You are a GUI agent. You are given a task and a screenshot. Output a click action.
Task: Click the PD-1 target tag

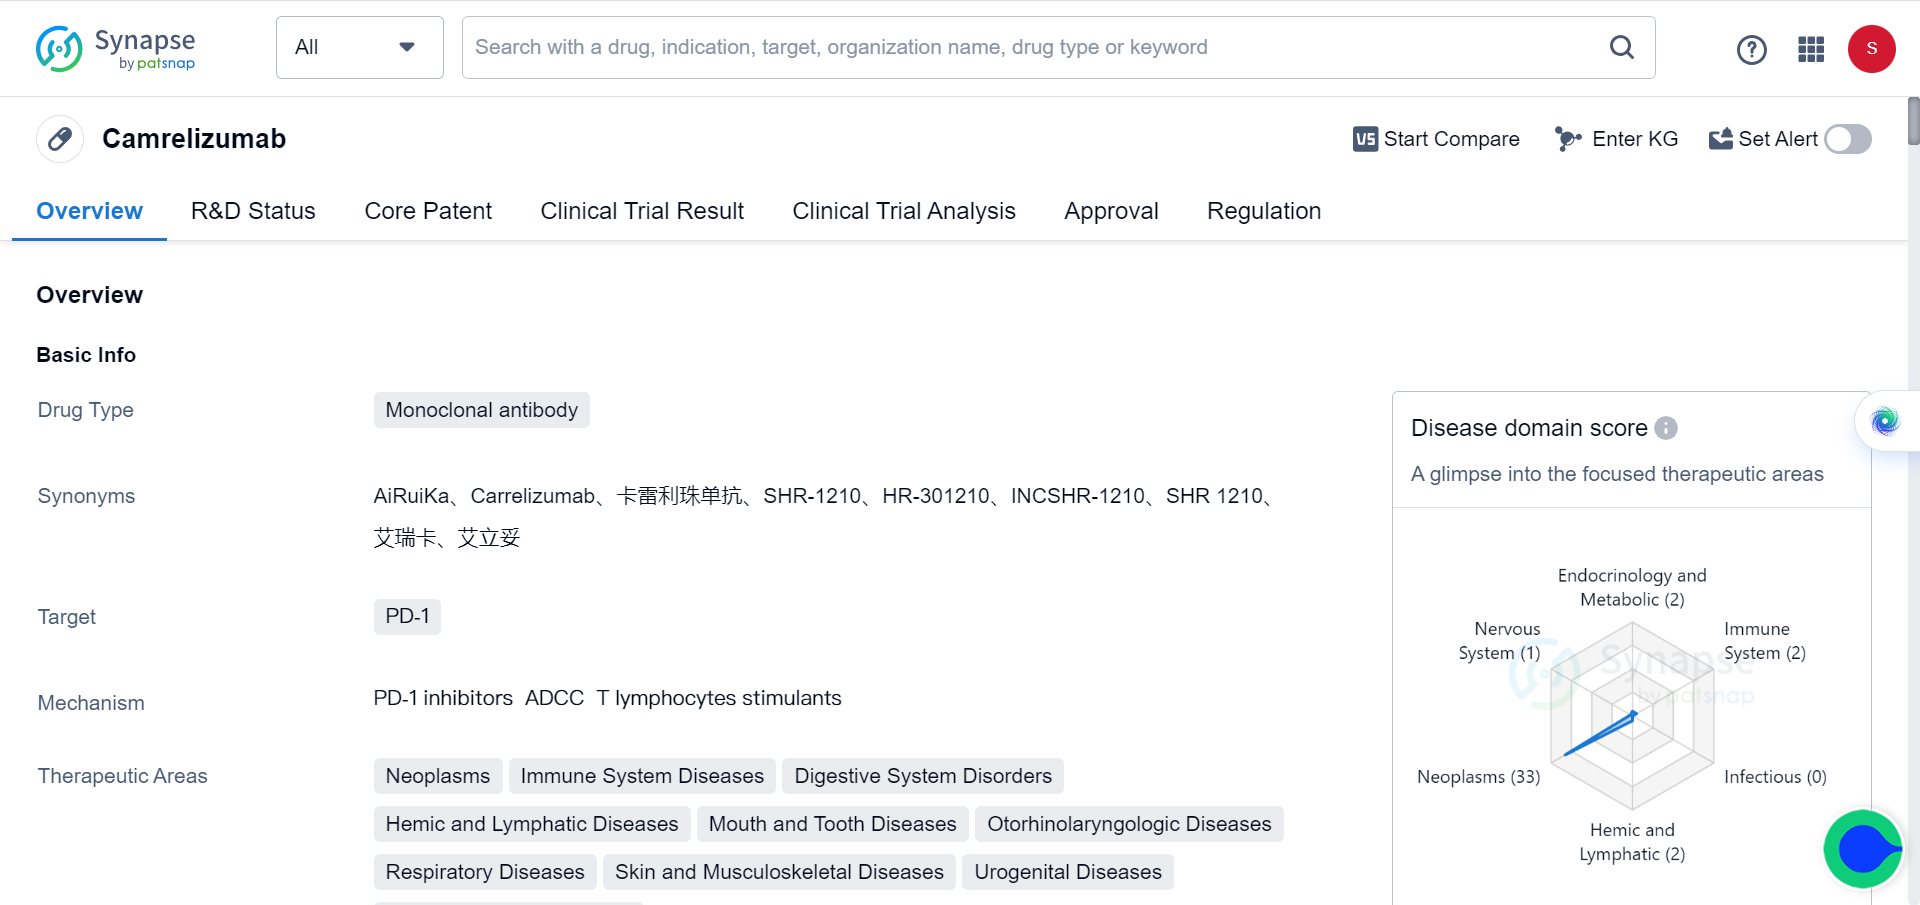tap(407, 616)
